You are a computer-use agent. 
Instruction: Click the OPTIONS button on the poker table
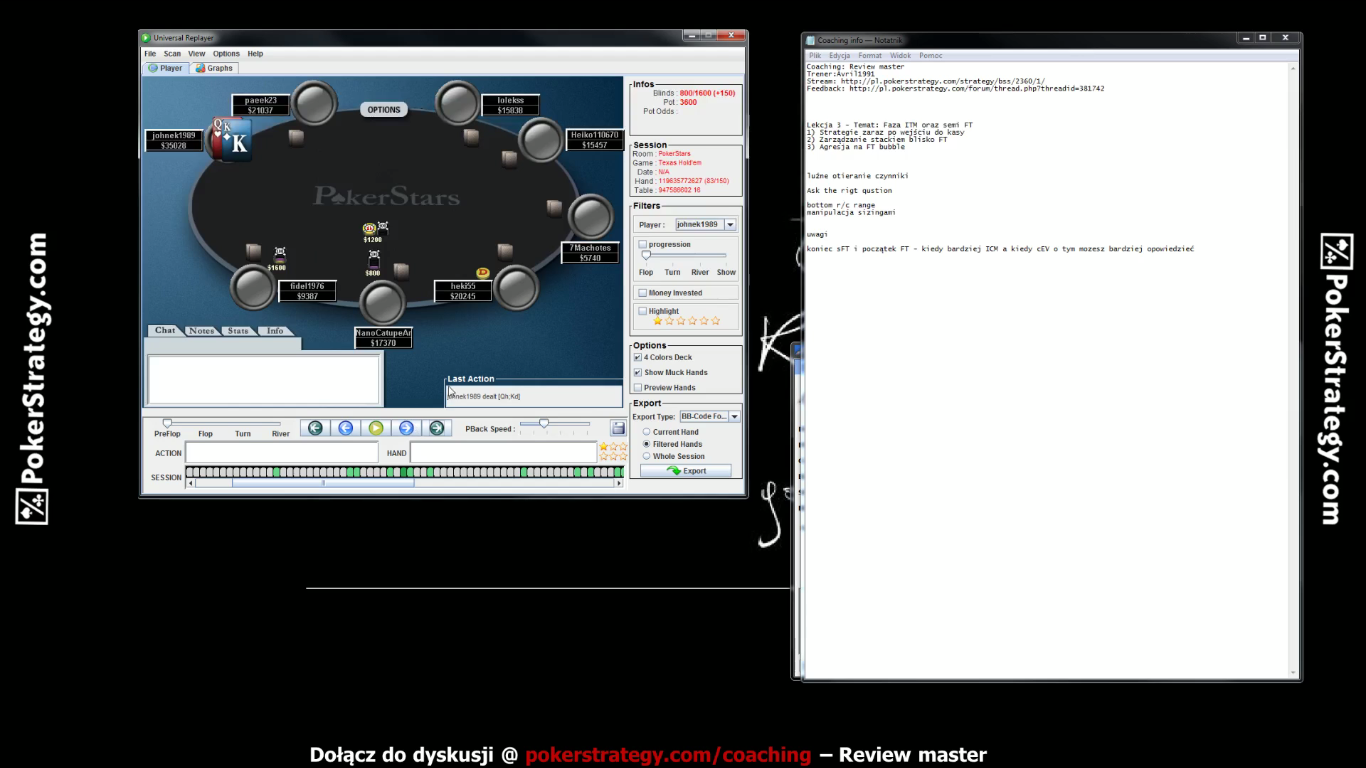(384, 110)
